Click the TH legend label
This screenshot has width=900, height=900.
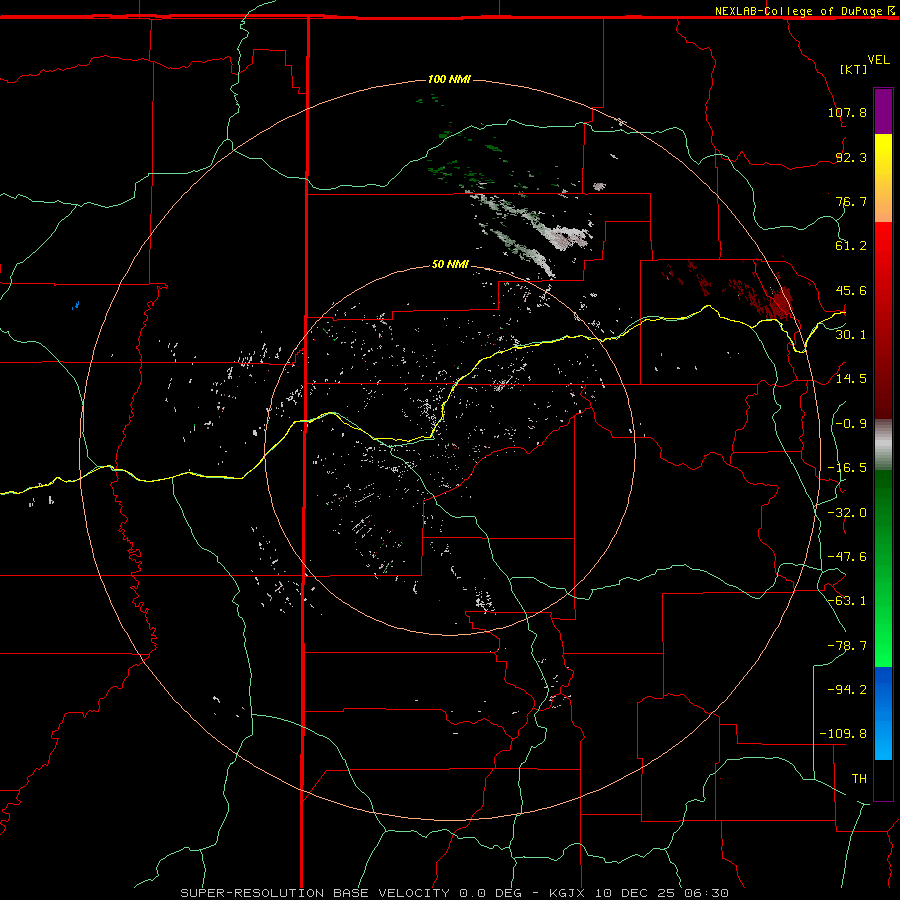tap(859, 779)
